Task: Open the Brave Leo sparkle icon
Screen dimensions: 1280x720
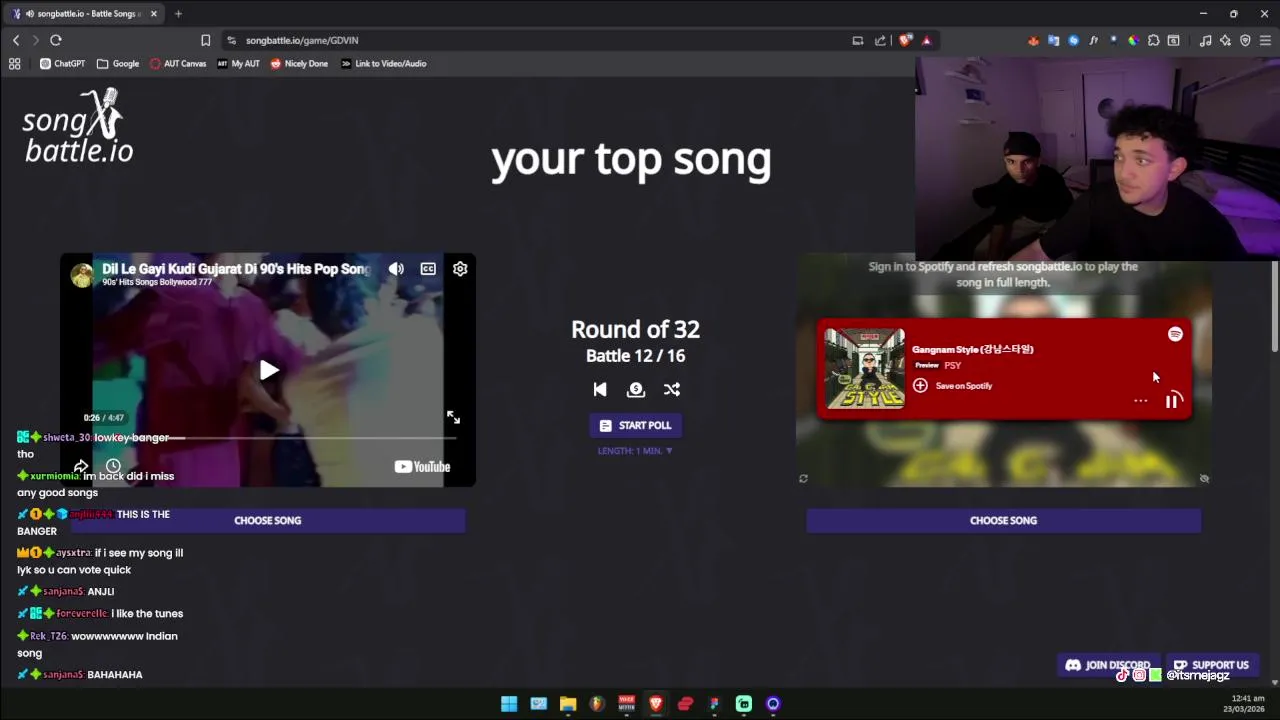Action: point(1225,40)
